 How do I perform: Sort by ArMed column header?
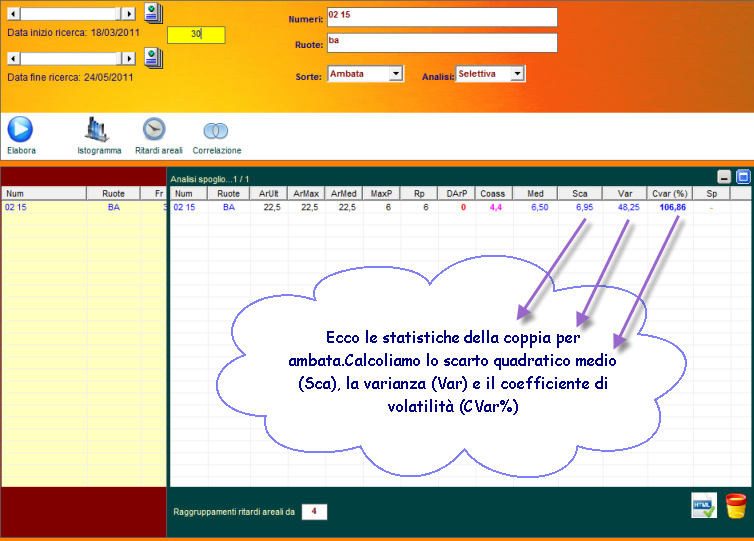point(344,193)
